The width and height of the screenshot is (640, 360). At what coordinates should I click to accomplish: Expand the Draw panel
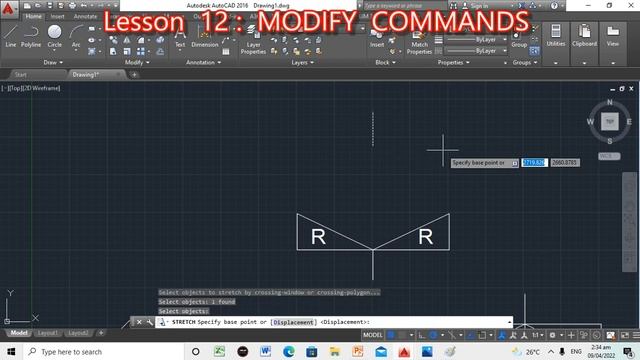click(x=53, y=62)
